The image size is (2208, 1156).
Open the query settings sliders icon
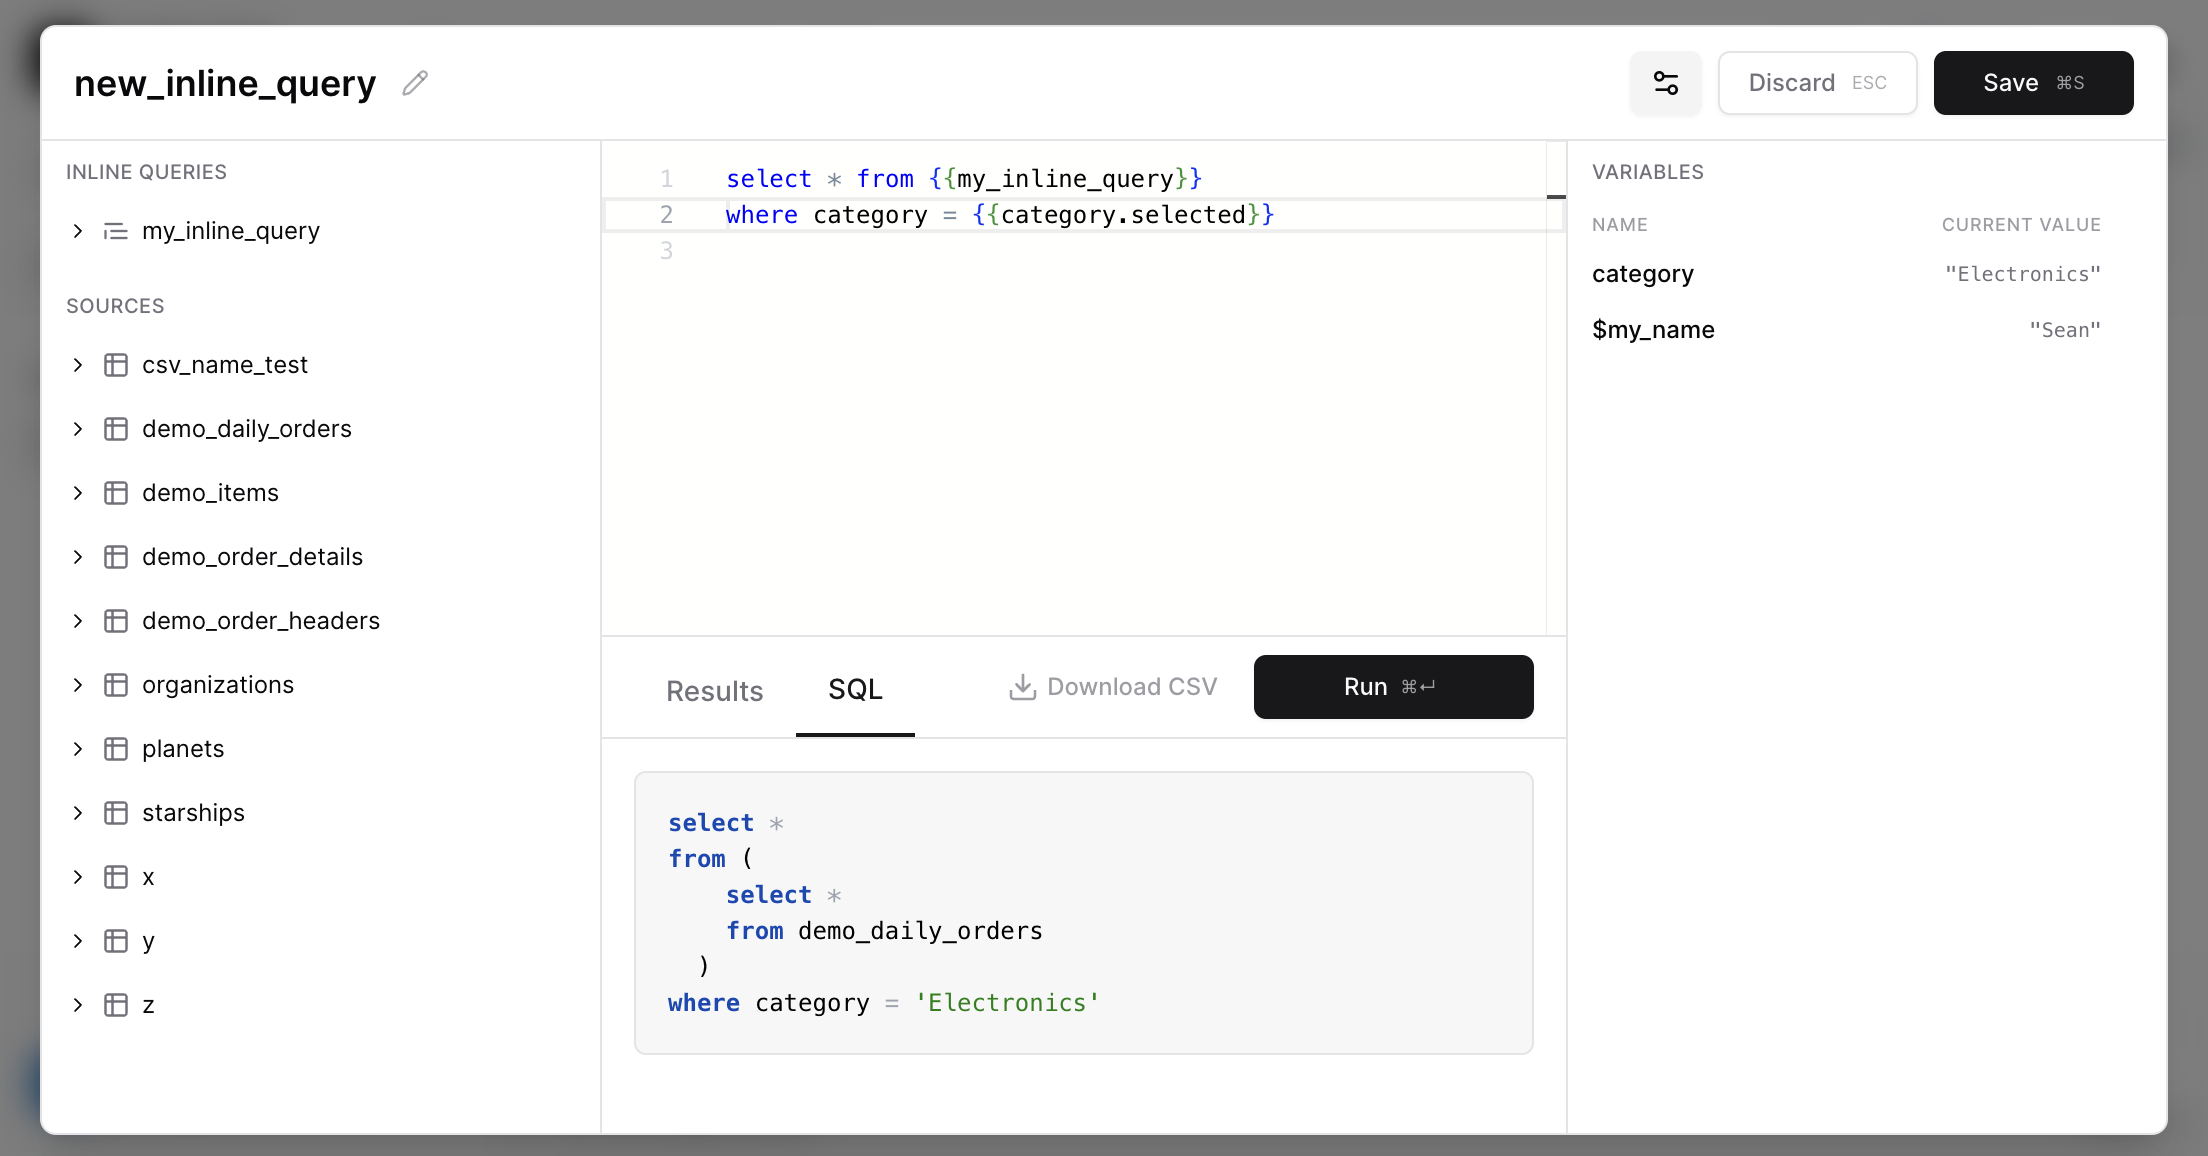tap(1665, 83)
